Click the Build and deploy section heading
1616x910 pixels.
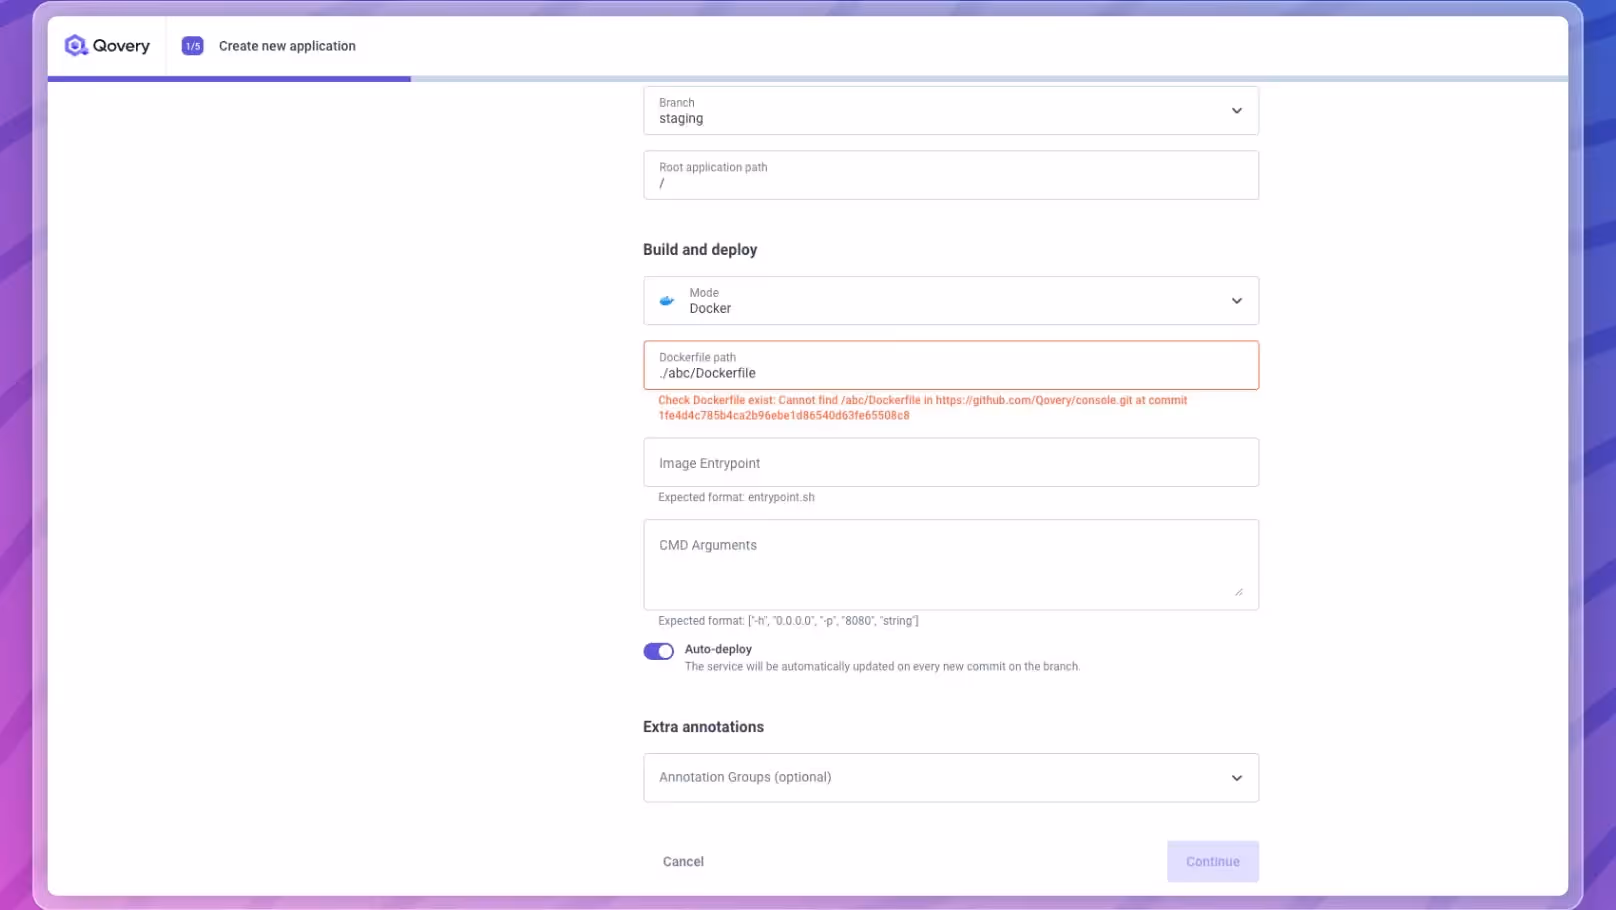[x=700, y=249]
